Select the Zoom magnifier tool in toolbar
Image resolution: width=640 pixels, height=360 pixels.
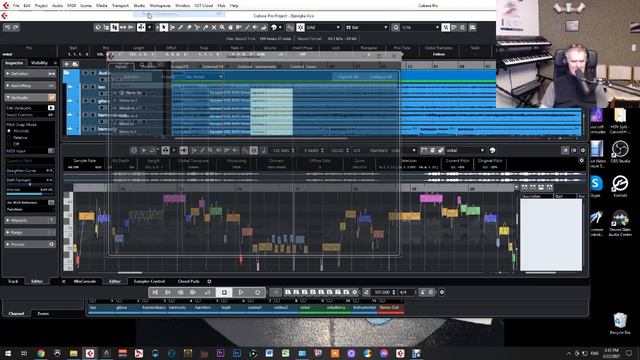click(222, 27)
